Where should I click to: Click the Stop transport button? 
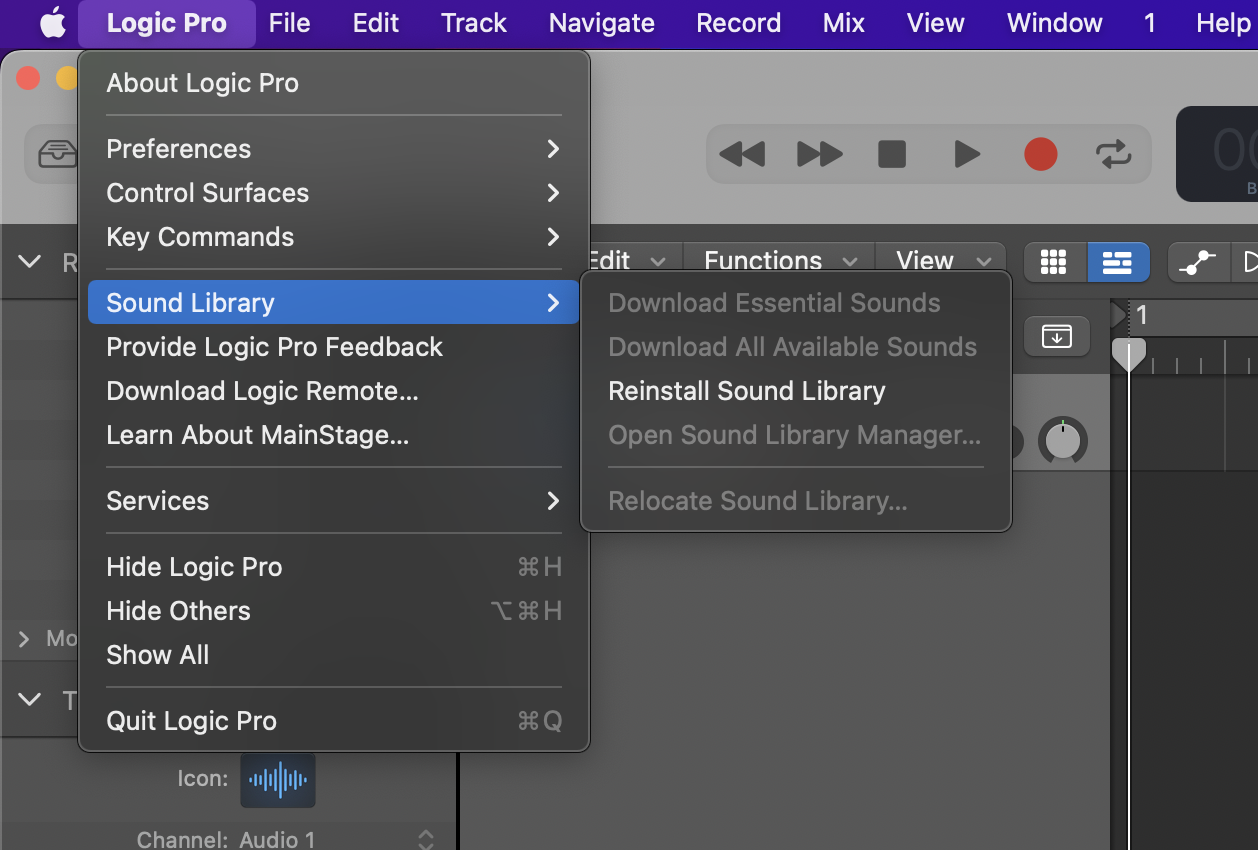(892, 154)
